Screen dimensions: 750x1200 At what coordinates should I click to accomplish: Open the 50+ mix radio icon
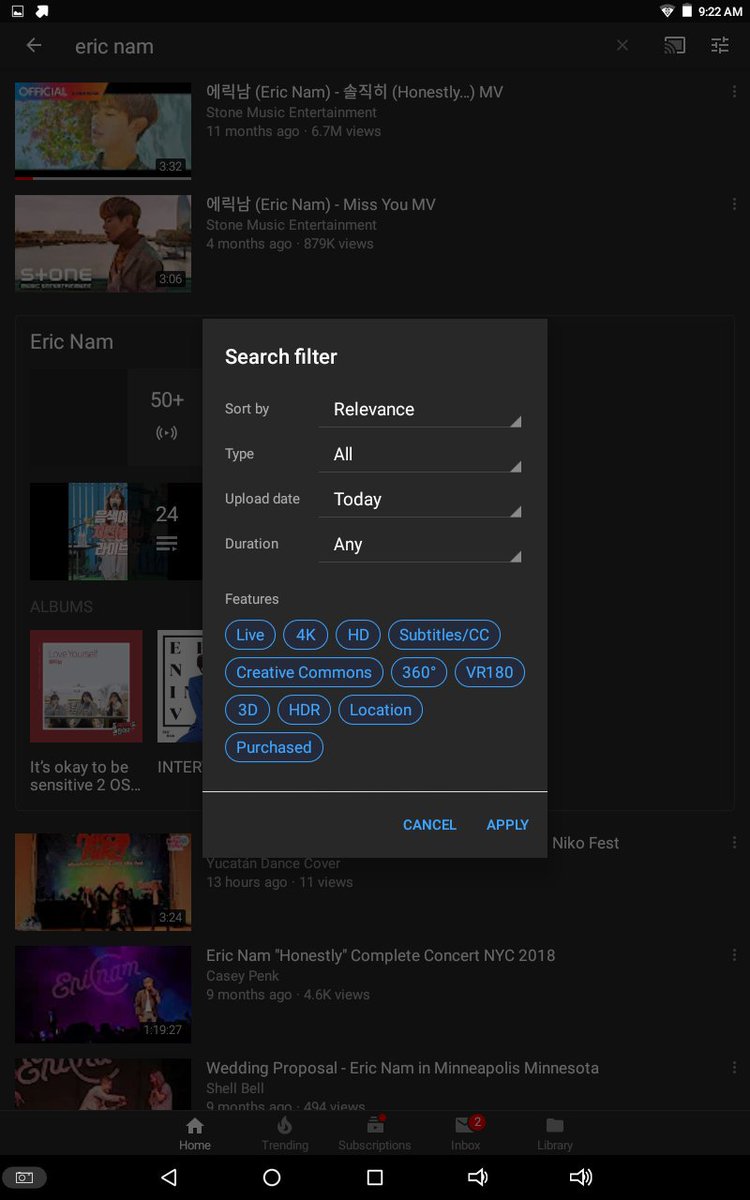pos(167,433)
